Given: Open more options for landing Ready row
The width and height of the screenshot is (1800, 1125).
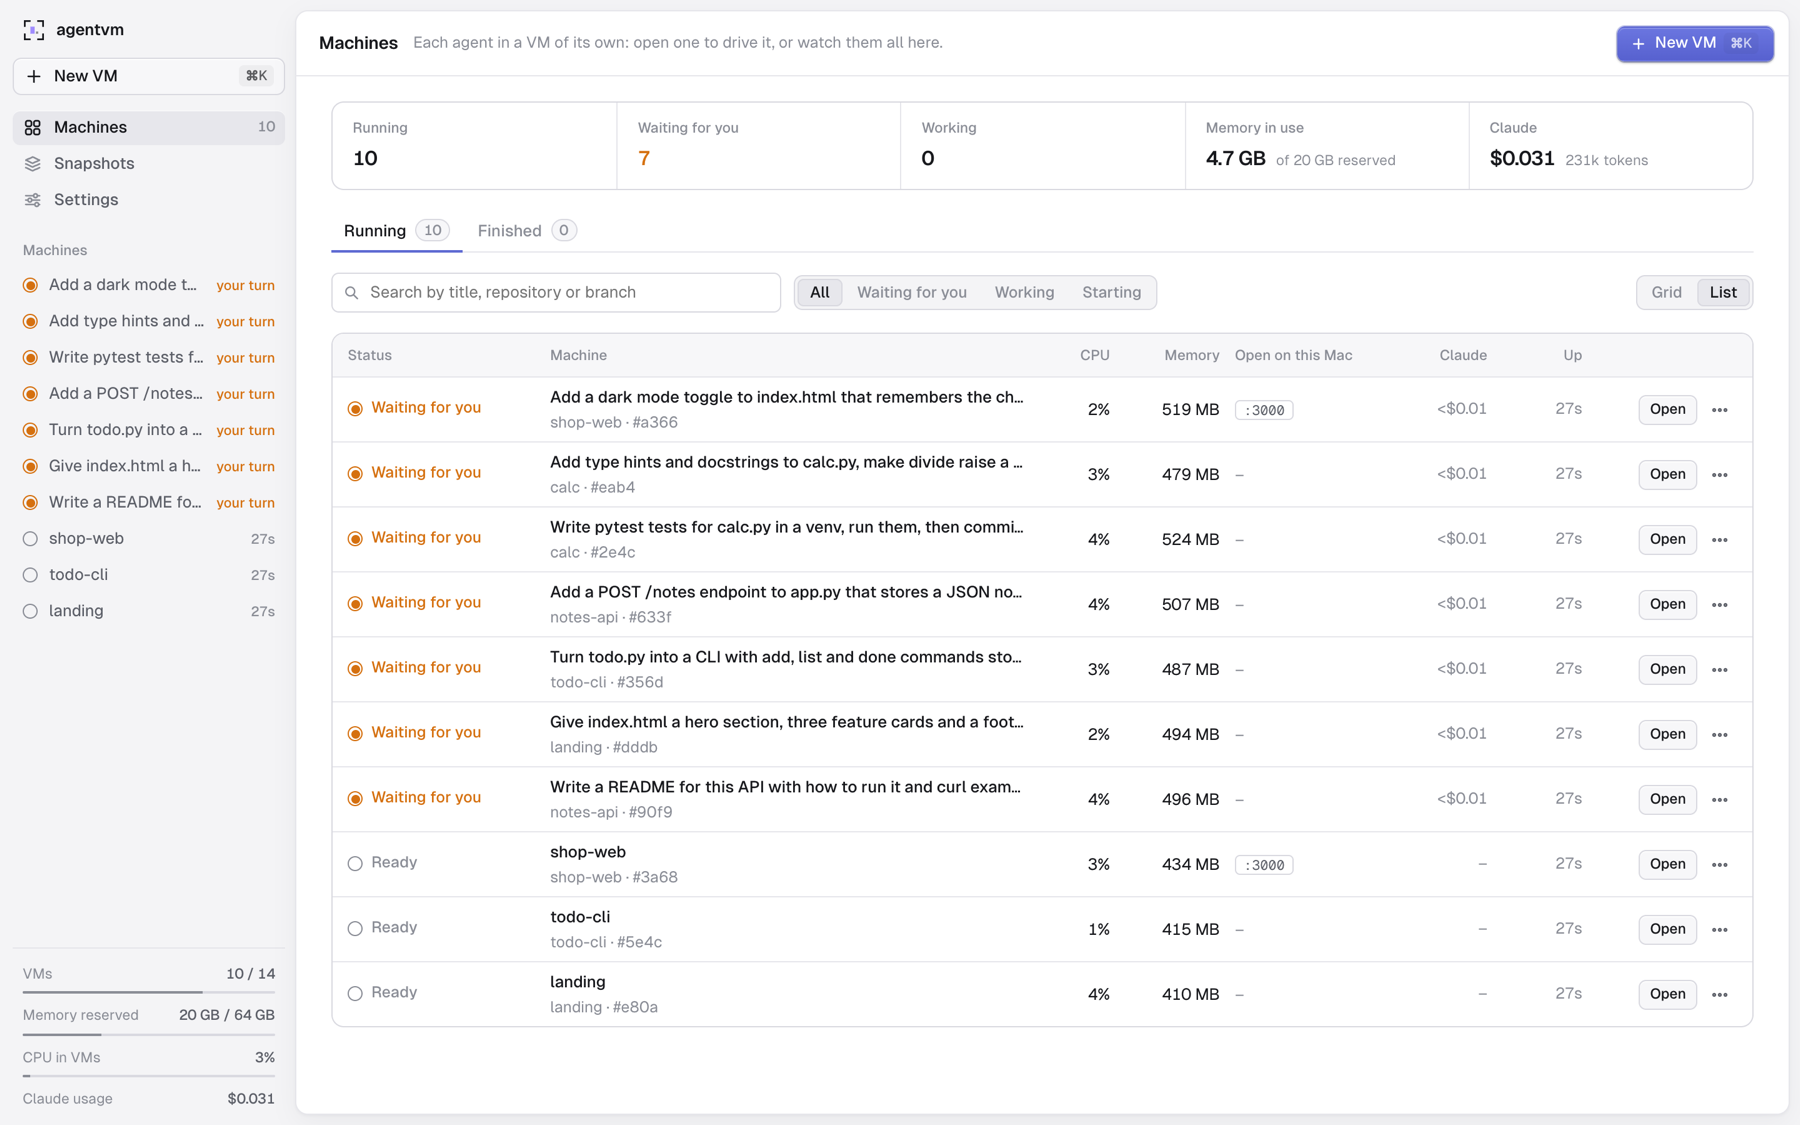Looking at the screenshot, I should click(x=1720, y=995).
